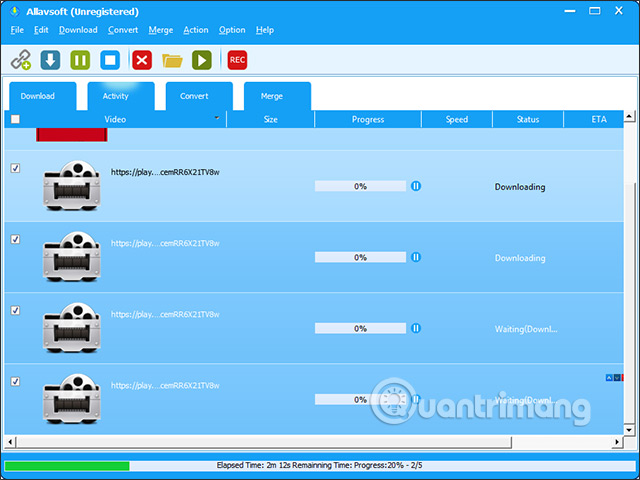Image resolution: width=640 pixels, height=480 pixels.
Task: Click the horizontal scrollbar right arrow
Action: pos(618,442)
